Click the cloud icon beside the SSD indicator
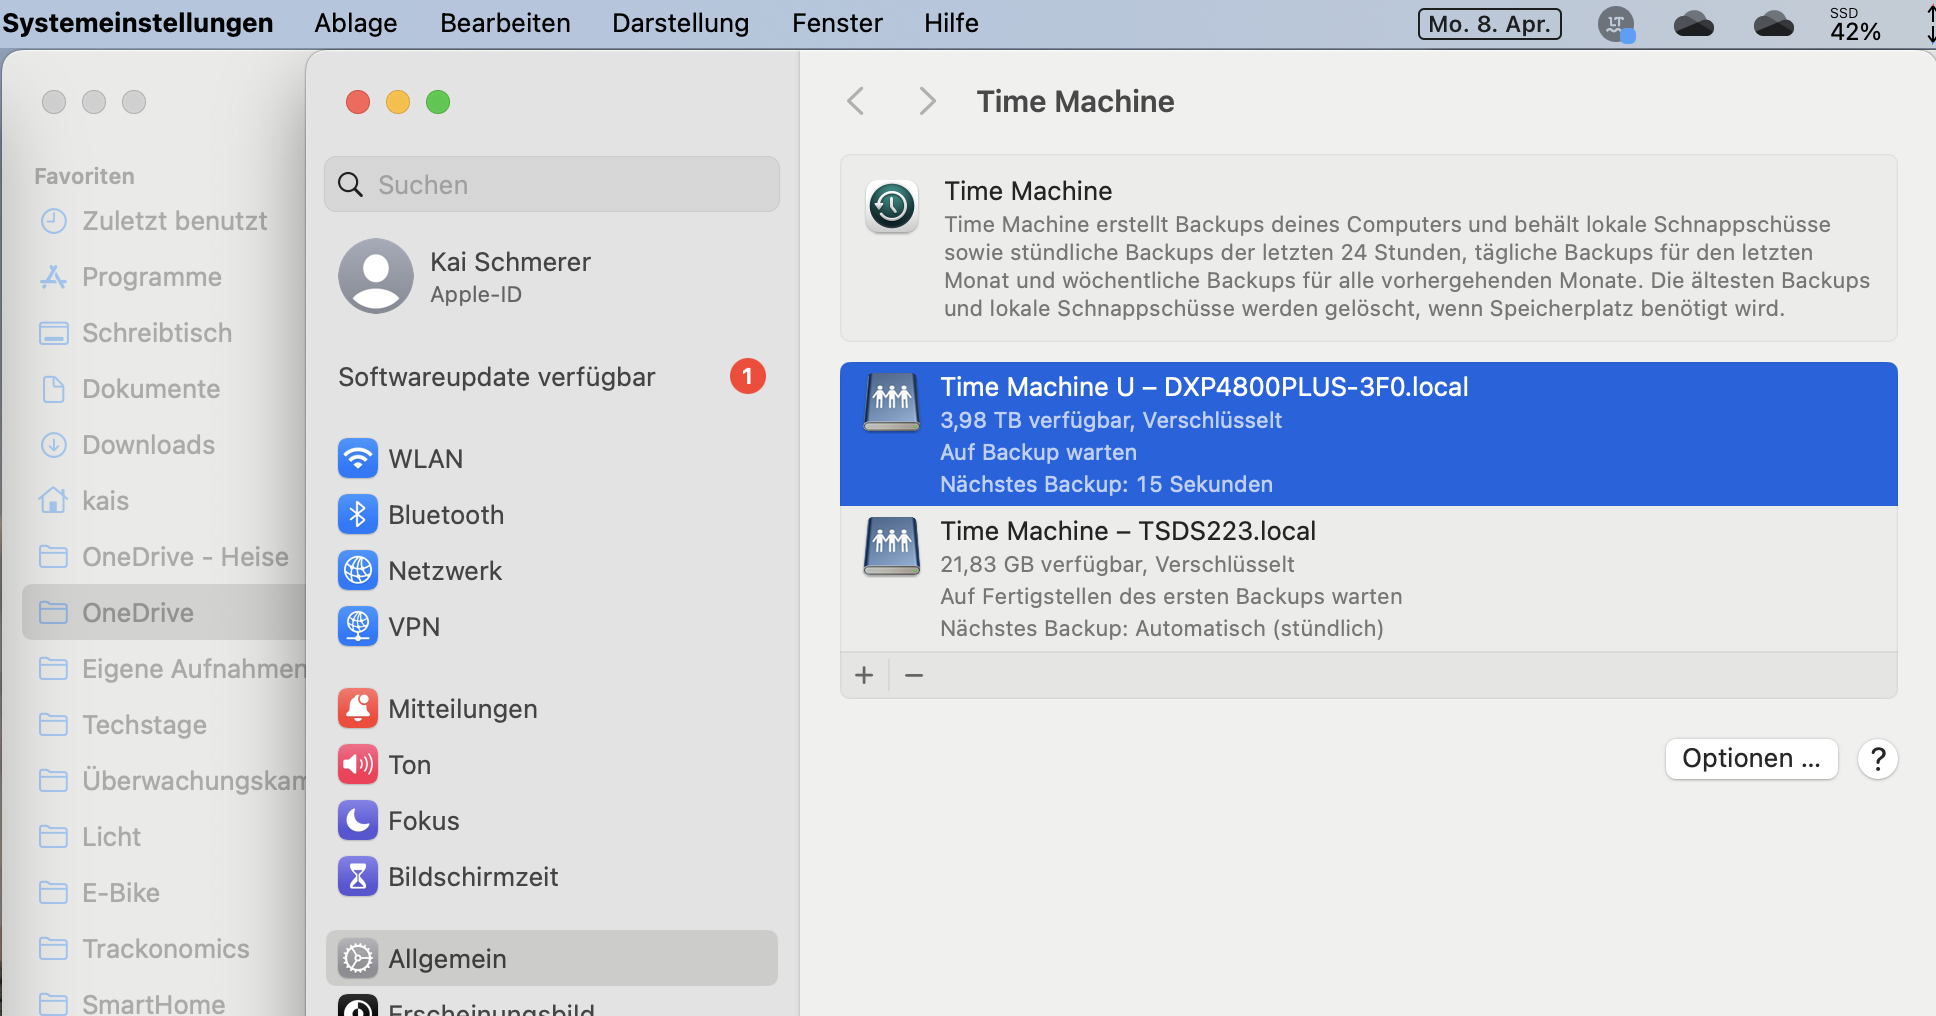 [x=1773, y=24]
